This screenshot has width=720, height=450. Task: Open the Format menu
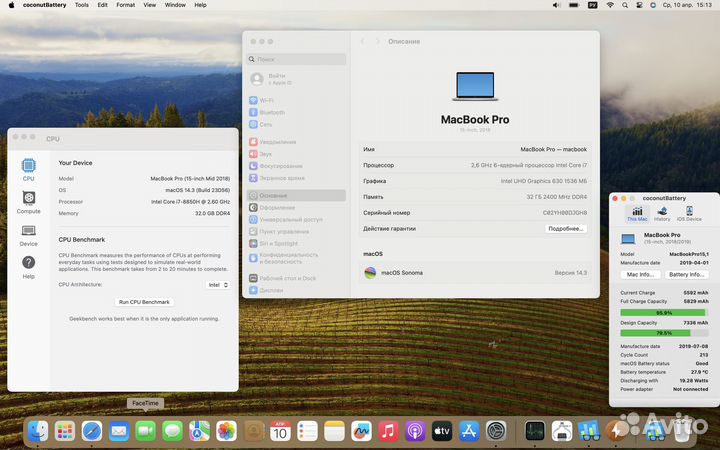[125, 5]
